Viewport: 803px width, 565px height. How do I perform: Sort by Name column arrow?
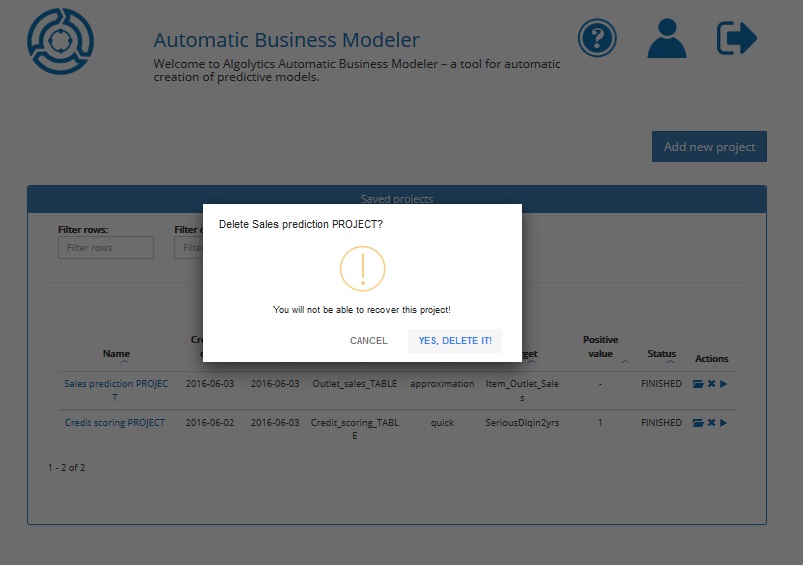pos(124,363)
